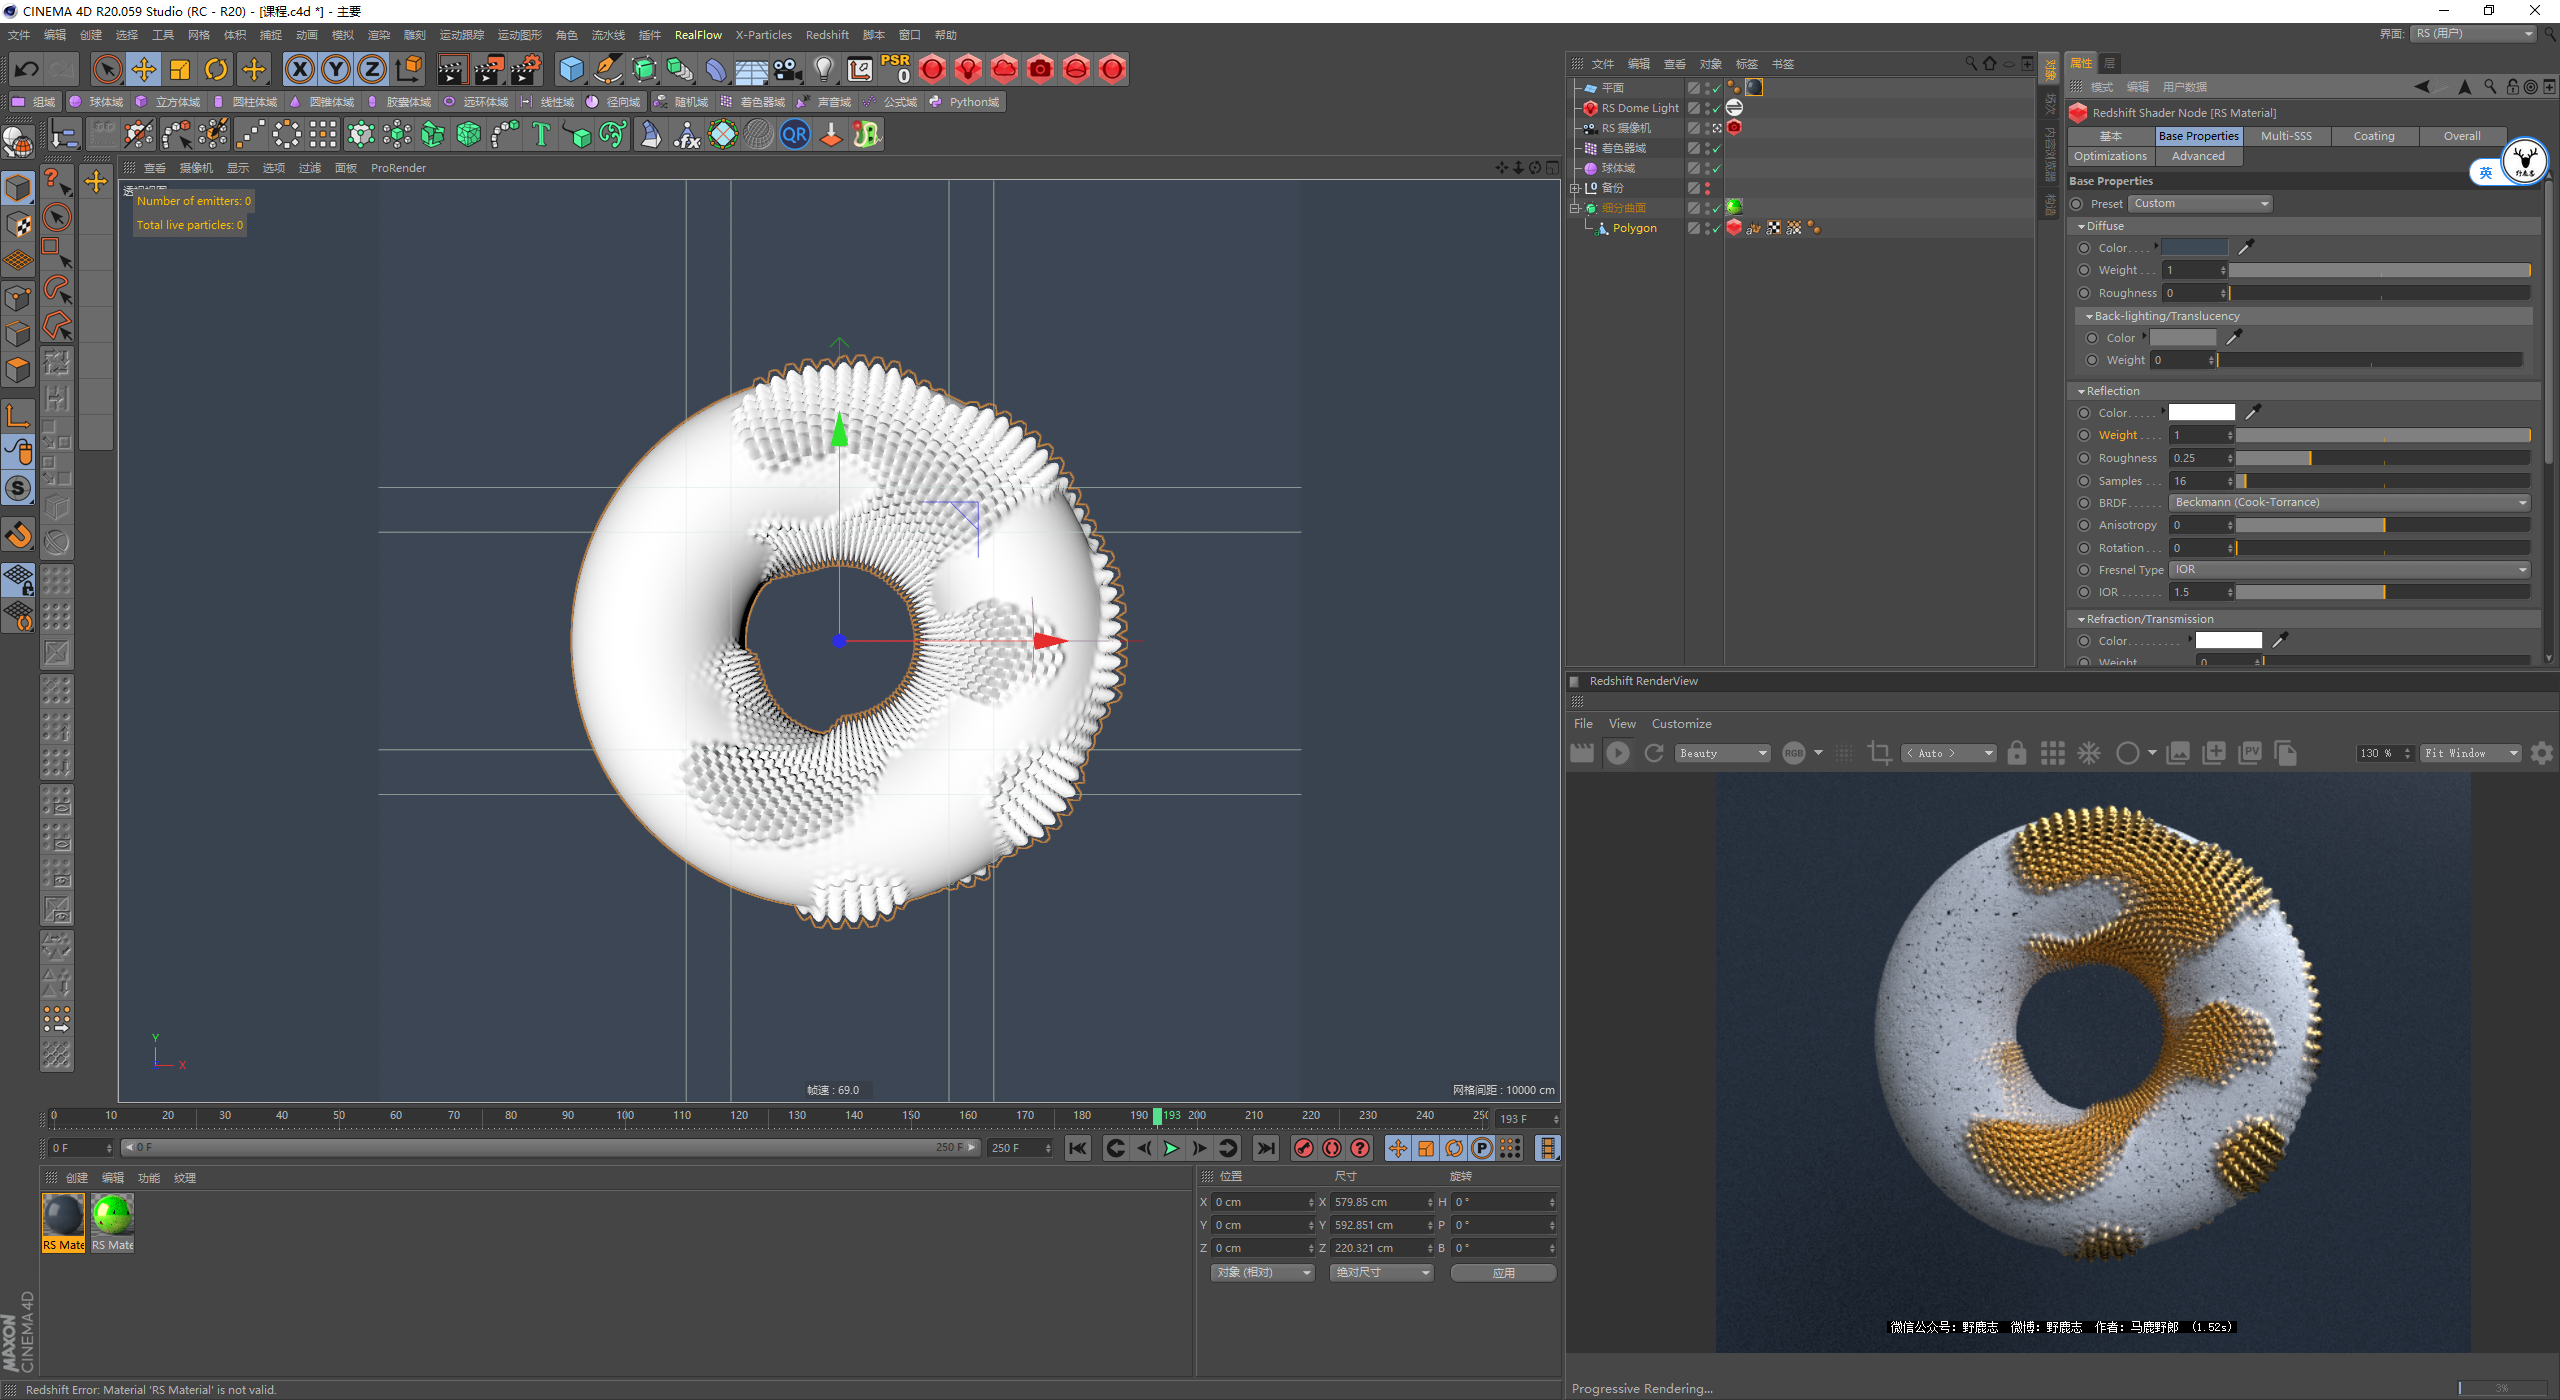Image resolution: width=2560 pixels, height=1400 pixels.
Task: Click the Undo arrow icon
Action: tap(27, 69)
